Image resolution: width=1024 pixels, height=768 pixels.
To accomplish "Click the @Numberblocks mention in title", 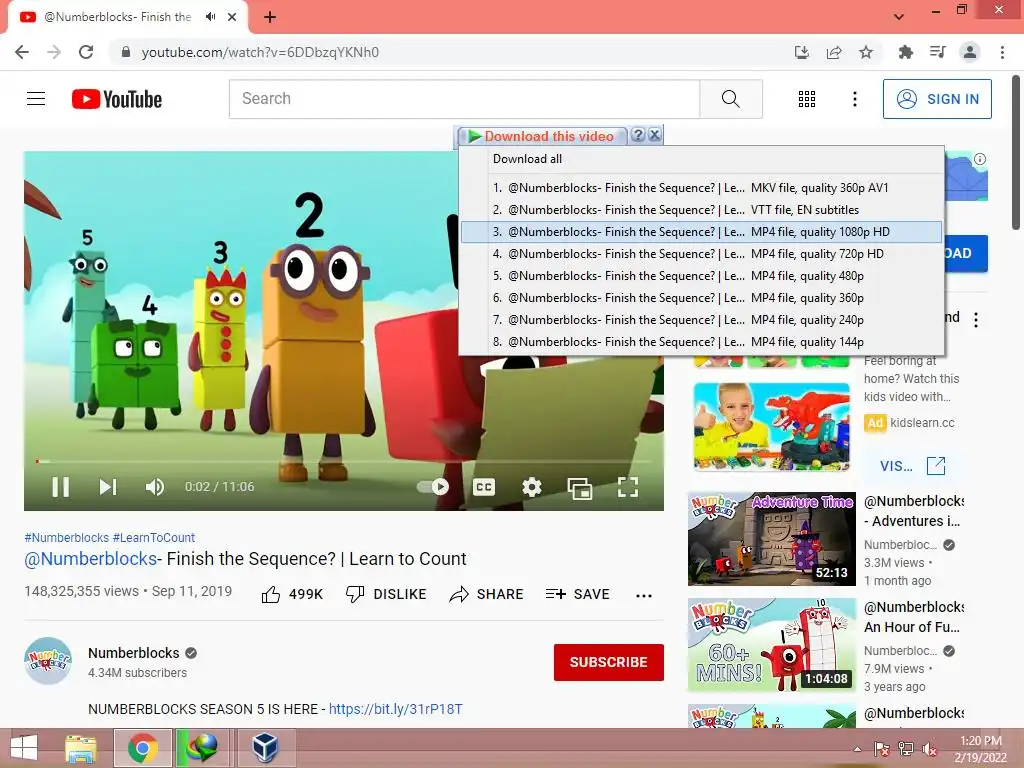I will (x=91, y=559).
